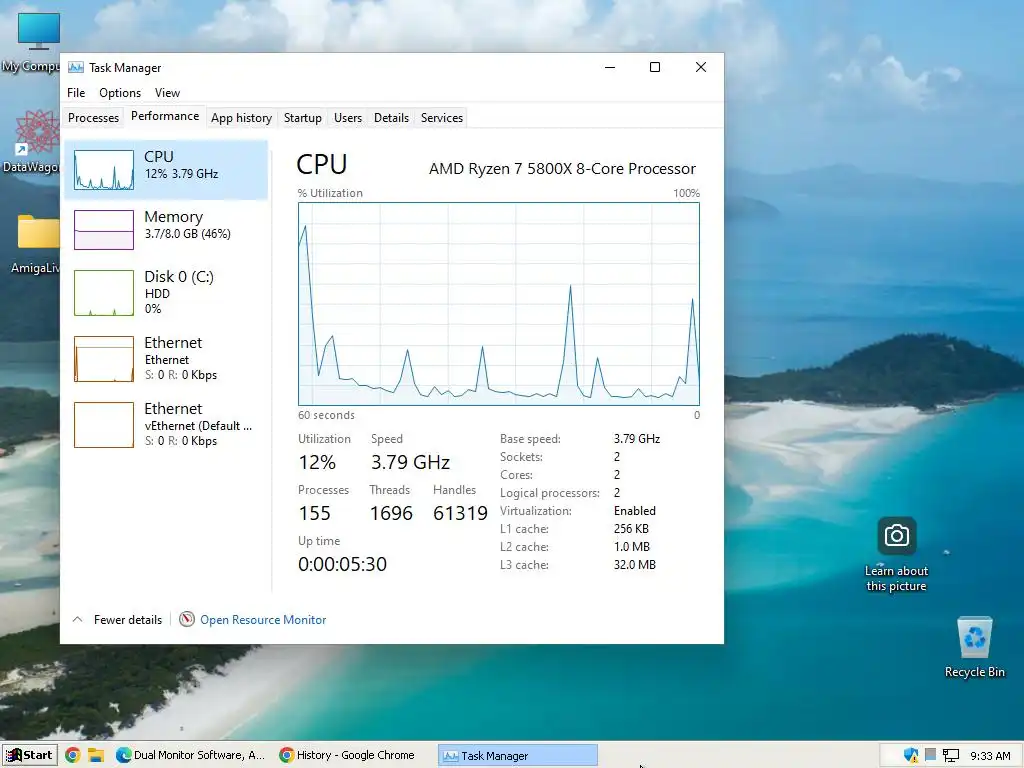Click the L1 cache 256 KB value
Viewport: 1024px width, 768px height.
coord(631,529)
